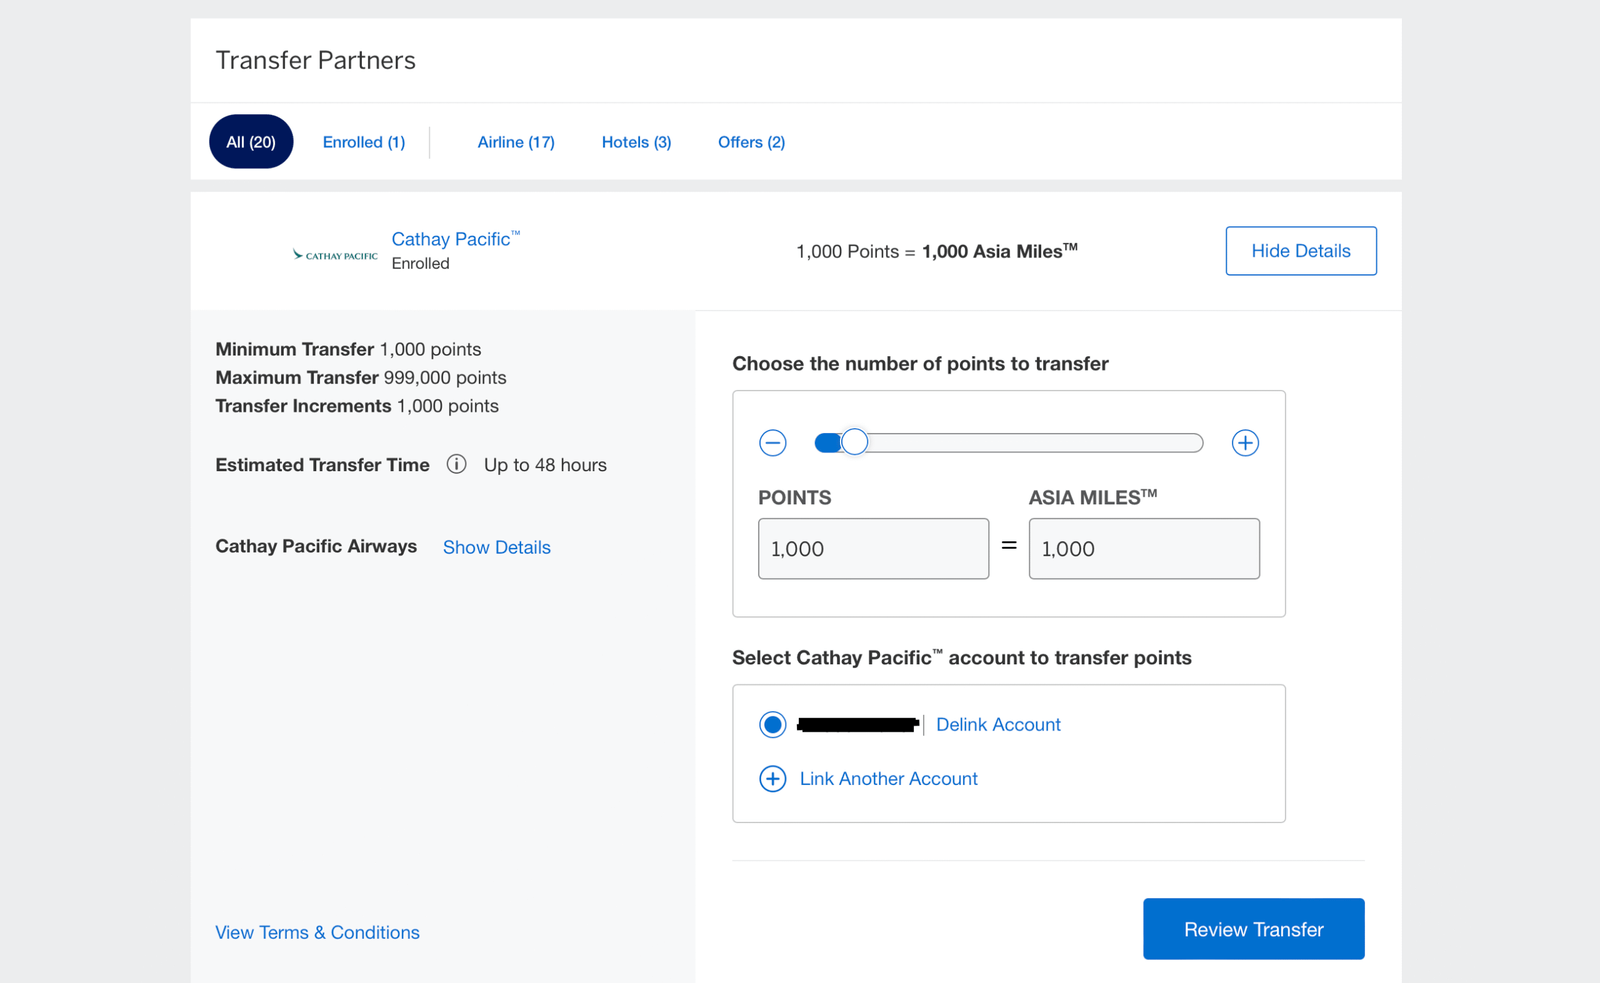View the Offers (2) tab
The height and width of the screenshot is (983, 1600).
pos(751,142)
